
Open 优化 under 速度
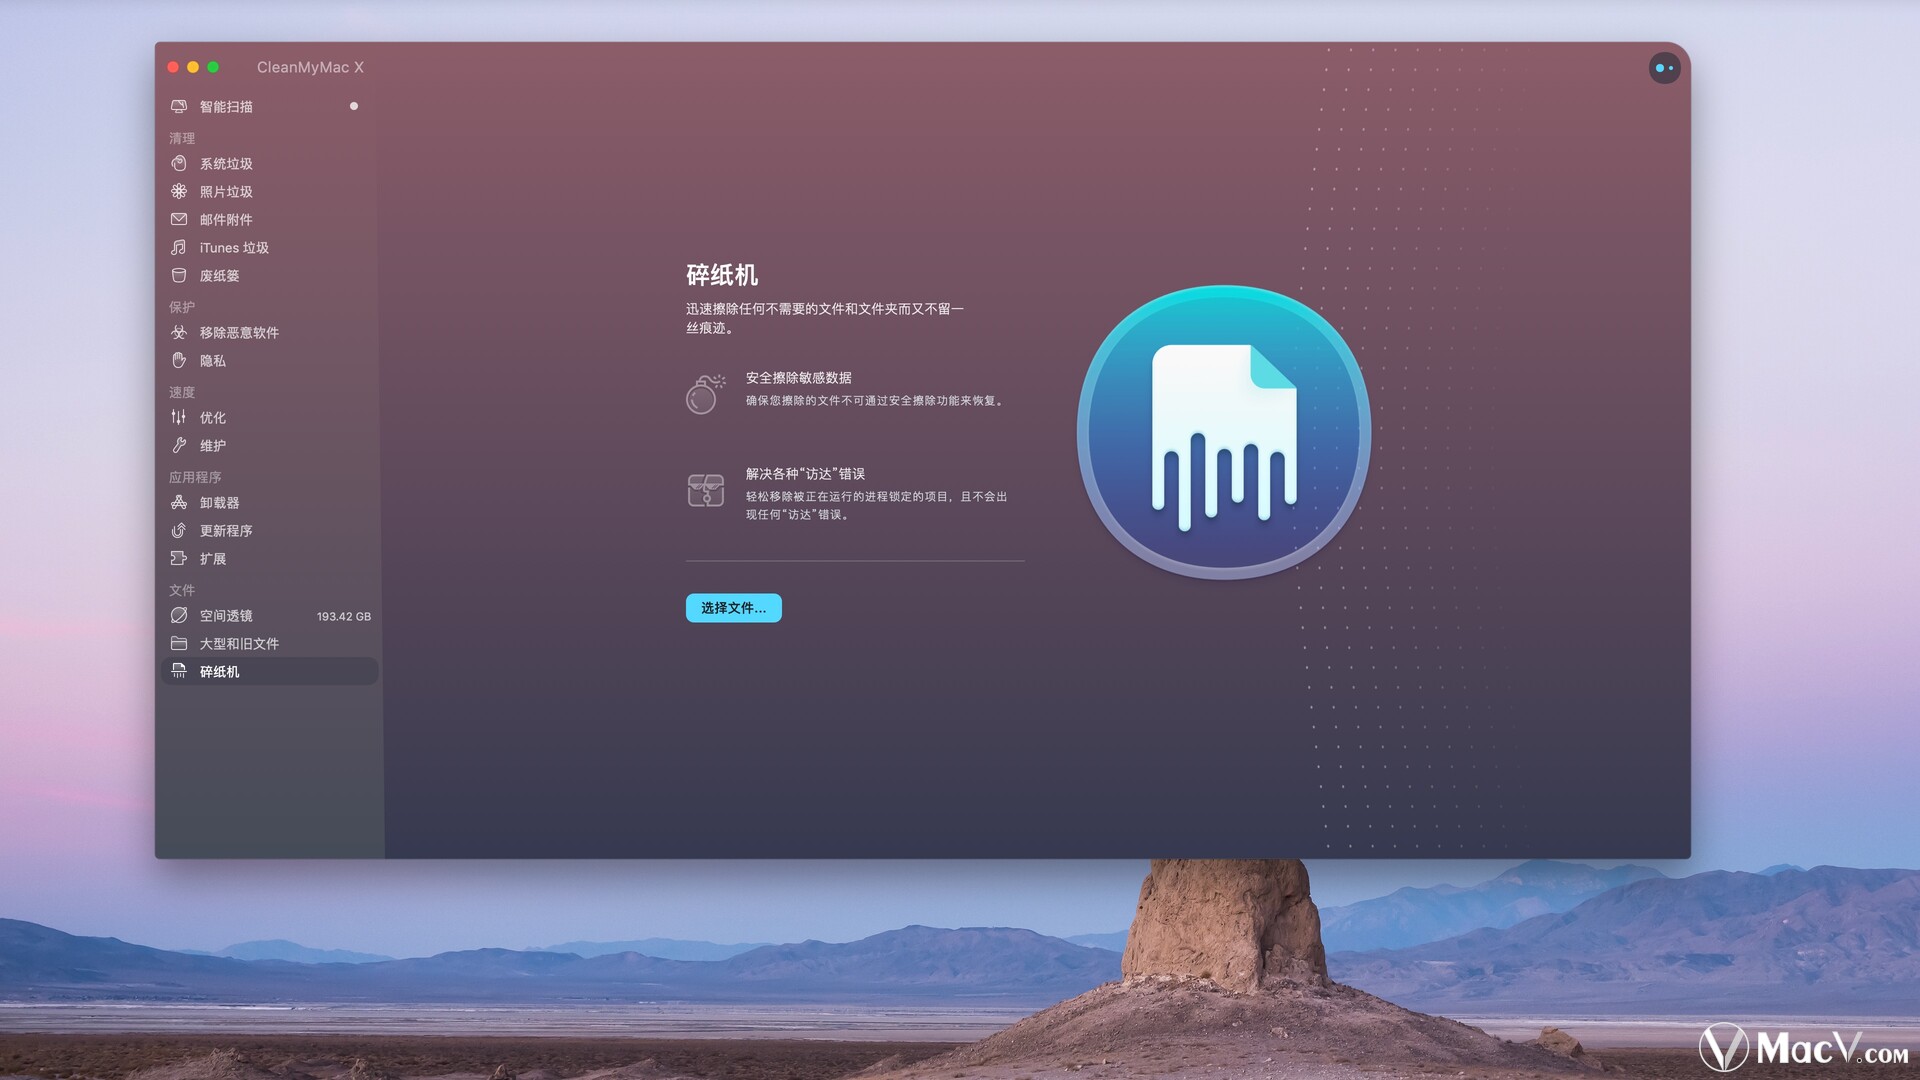pos(269,417)
